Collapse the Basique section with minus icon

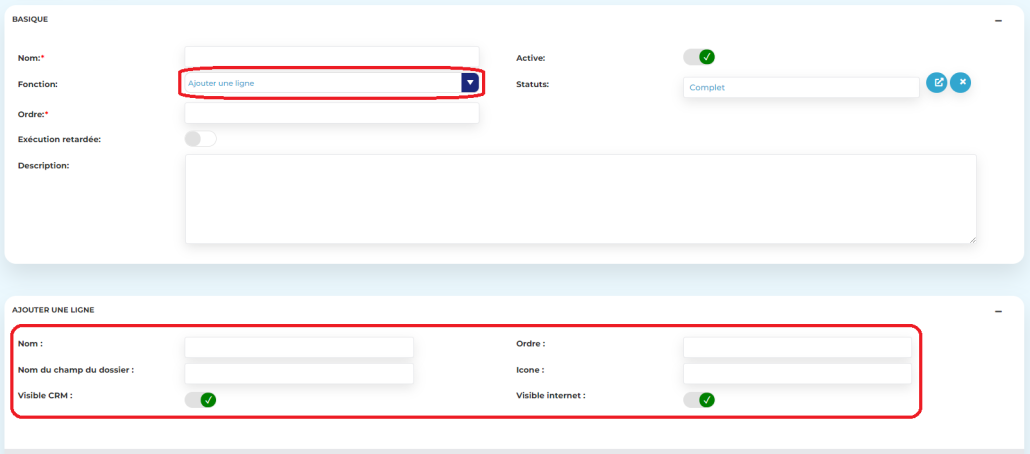click(998, 20)
